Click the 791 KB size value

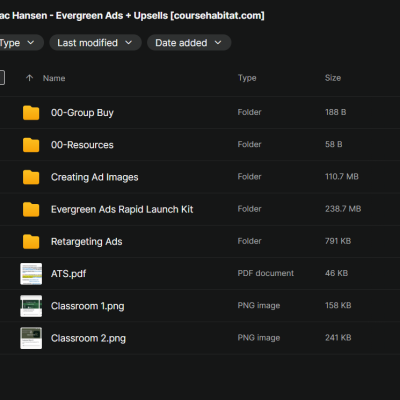338,241
